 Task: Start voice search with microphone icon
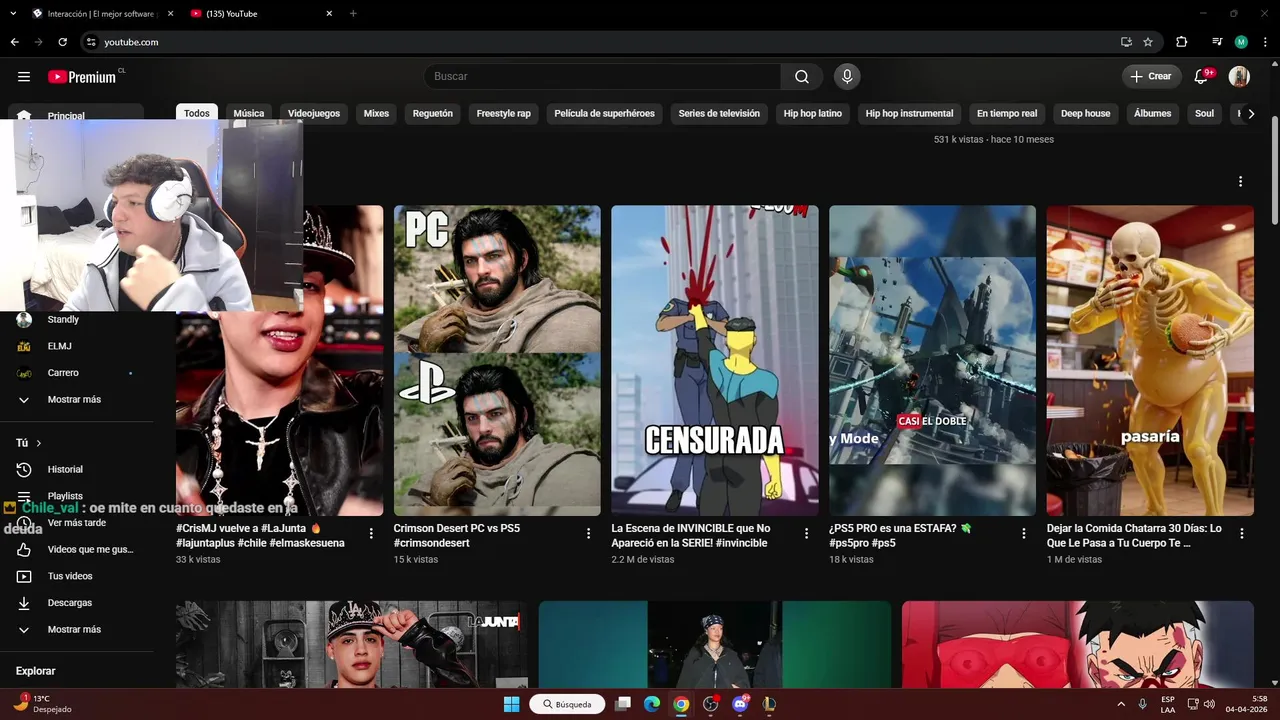(x=847, y=76)
